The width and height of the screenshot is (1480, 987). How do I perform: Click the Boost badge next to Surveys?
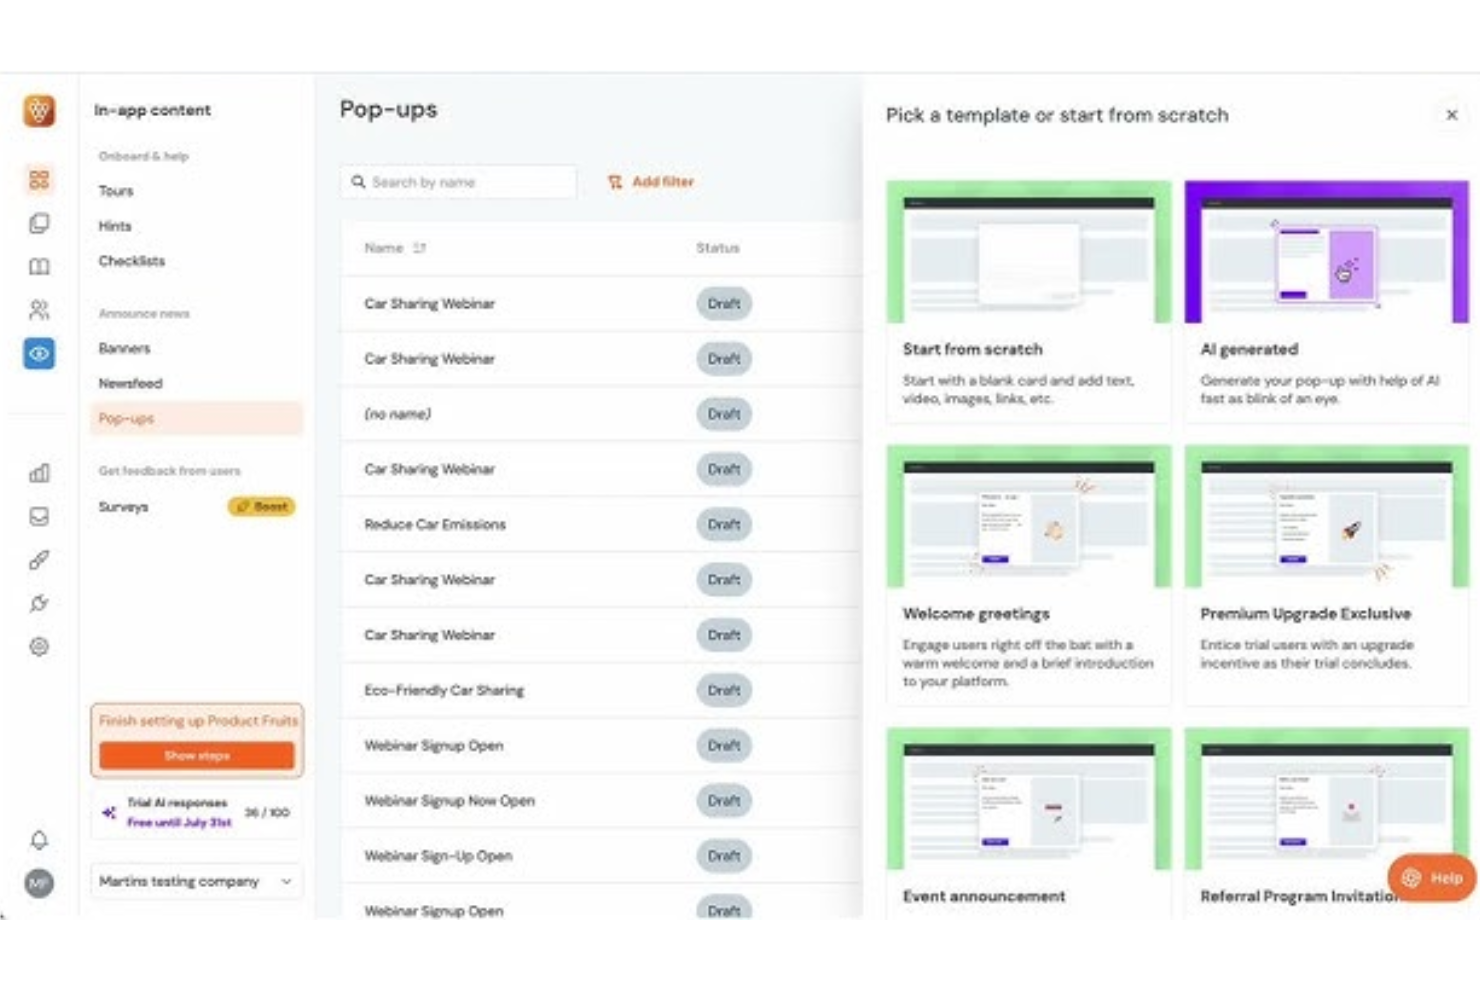(261, 507)
